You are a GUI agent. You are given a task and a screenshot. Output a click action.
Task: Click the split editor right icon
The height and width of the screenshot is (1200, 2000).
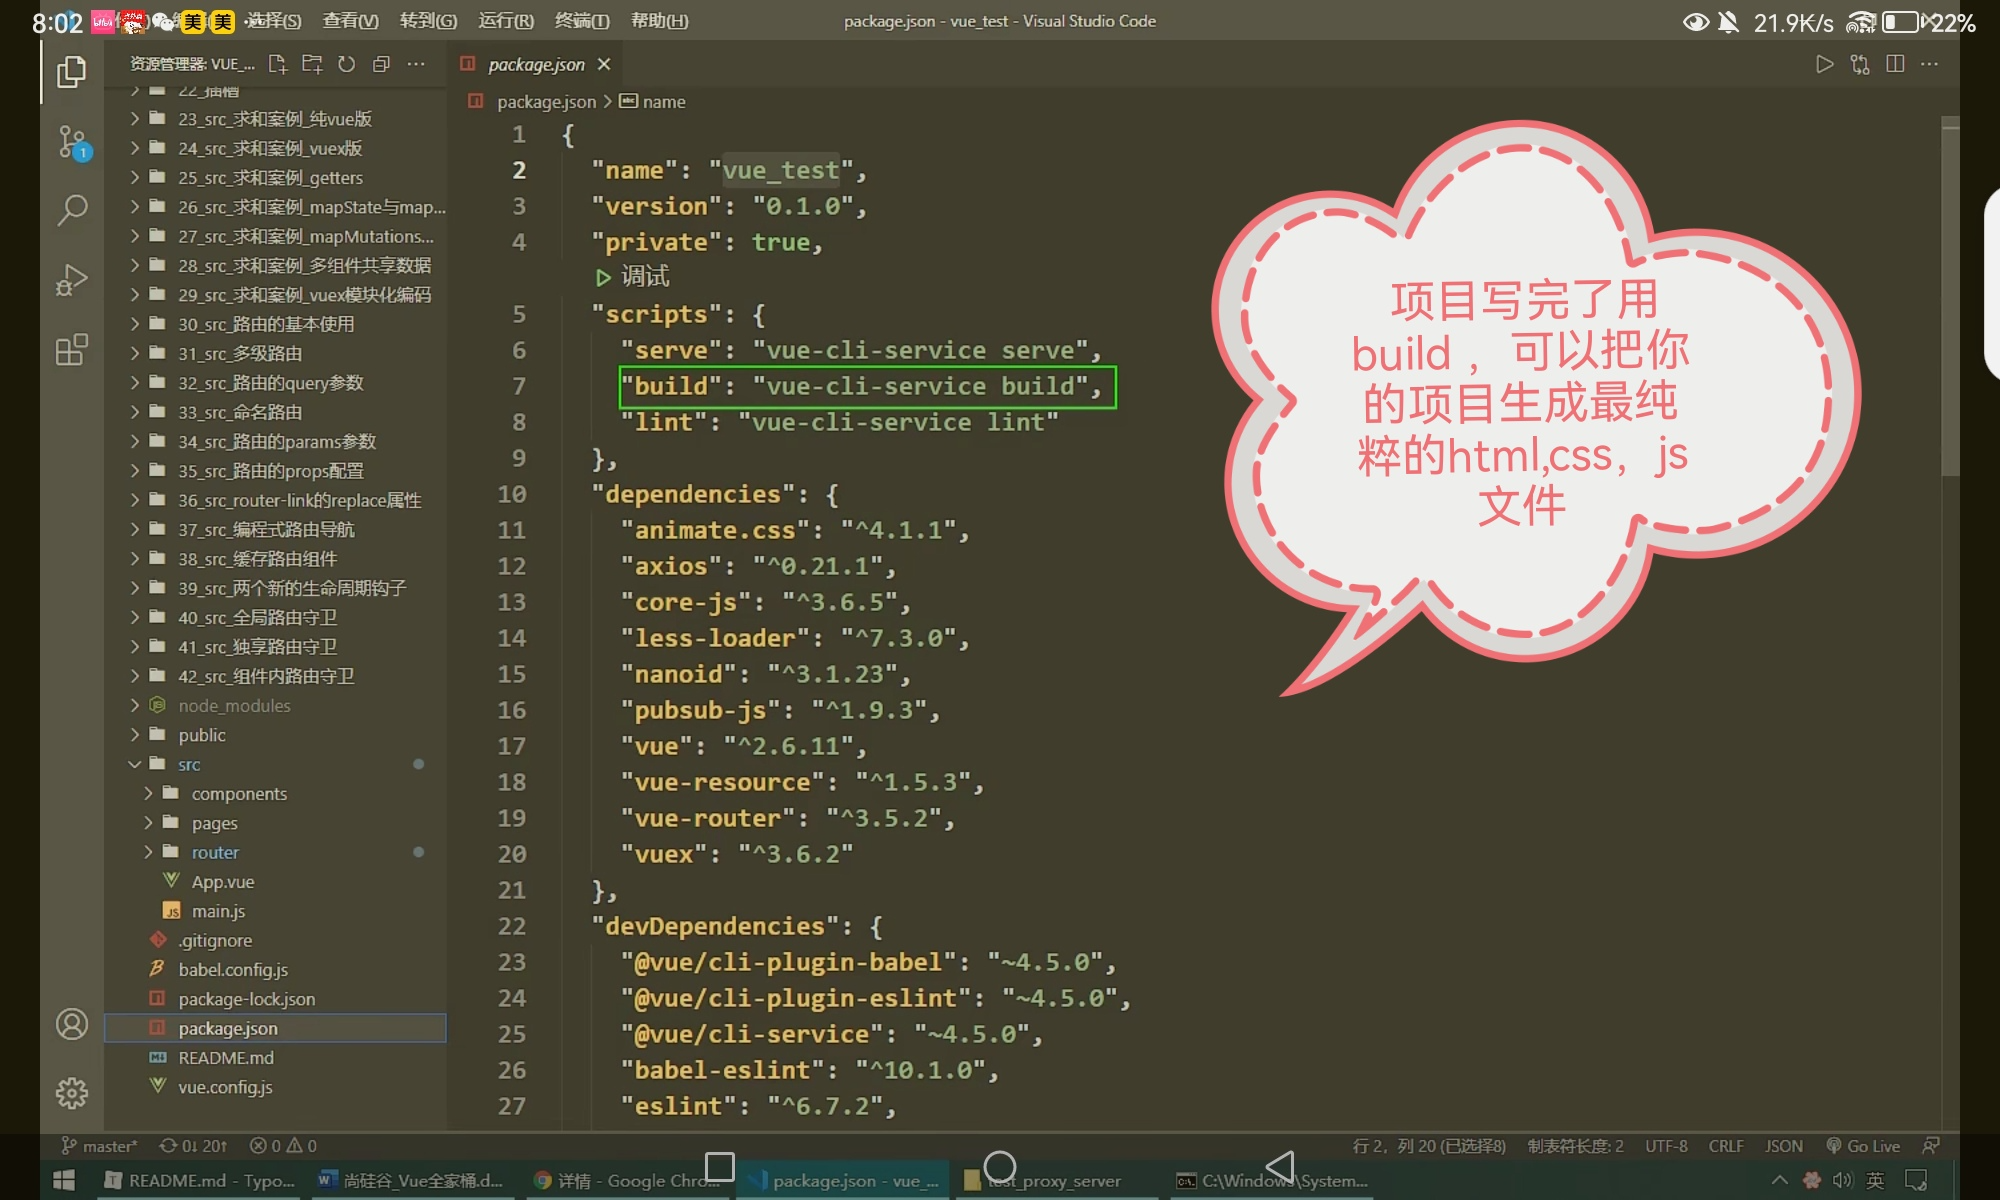coord(1894,64)
